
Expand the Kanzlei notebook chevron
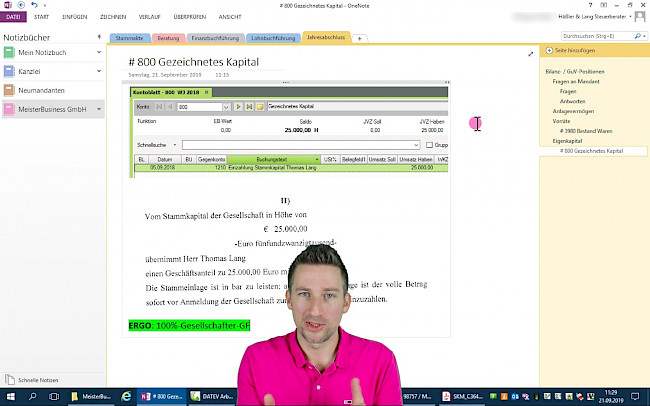[x=97, y=70]
